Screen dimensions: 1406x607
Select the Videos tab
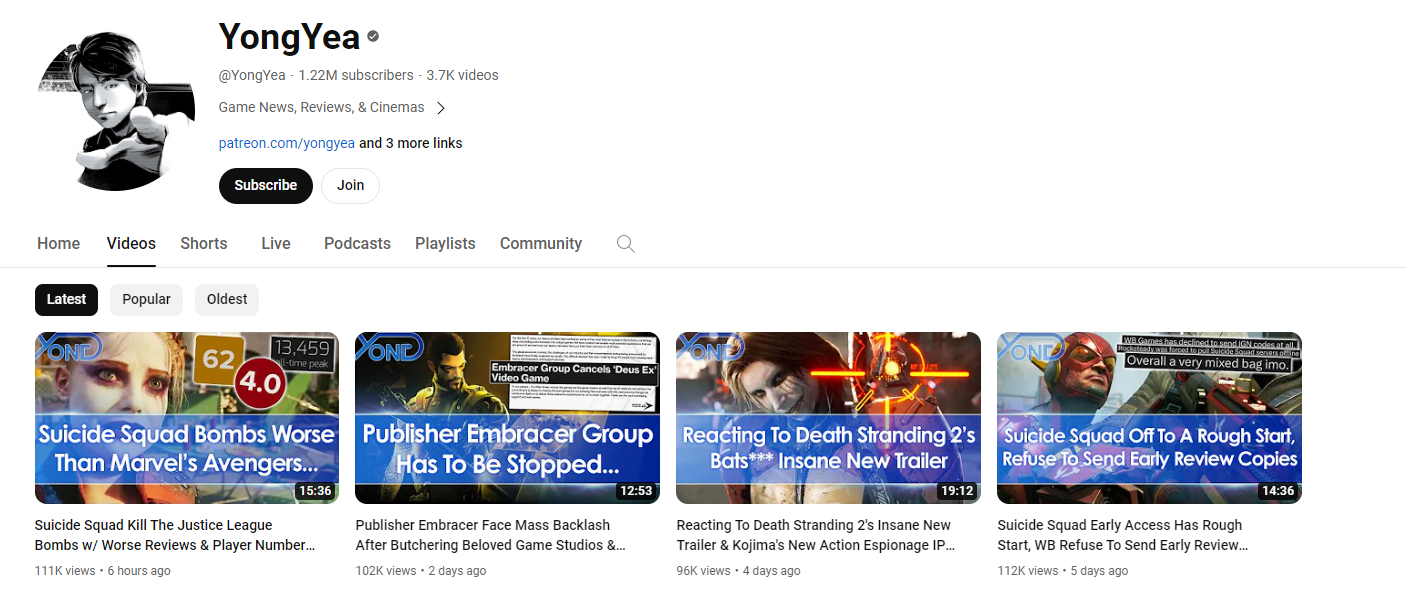pos(131,243)
